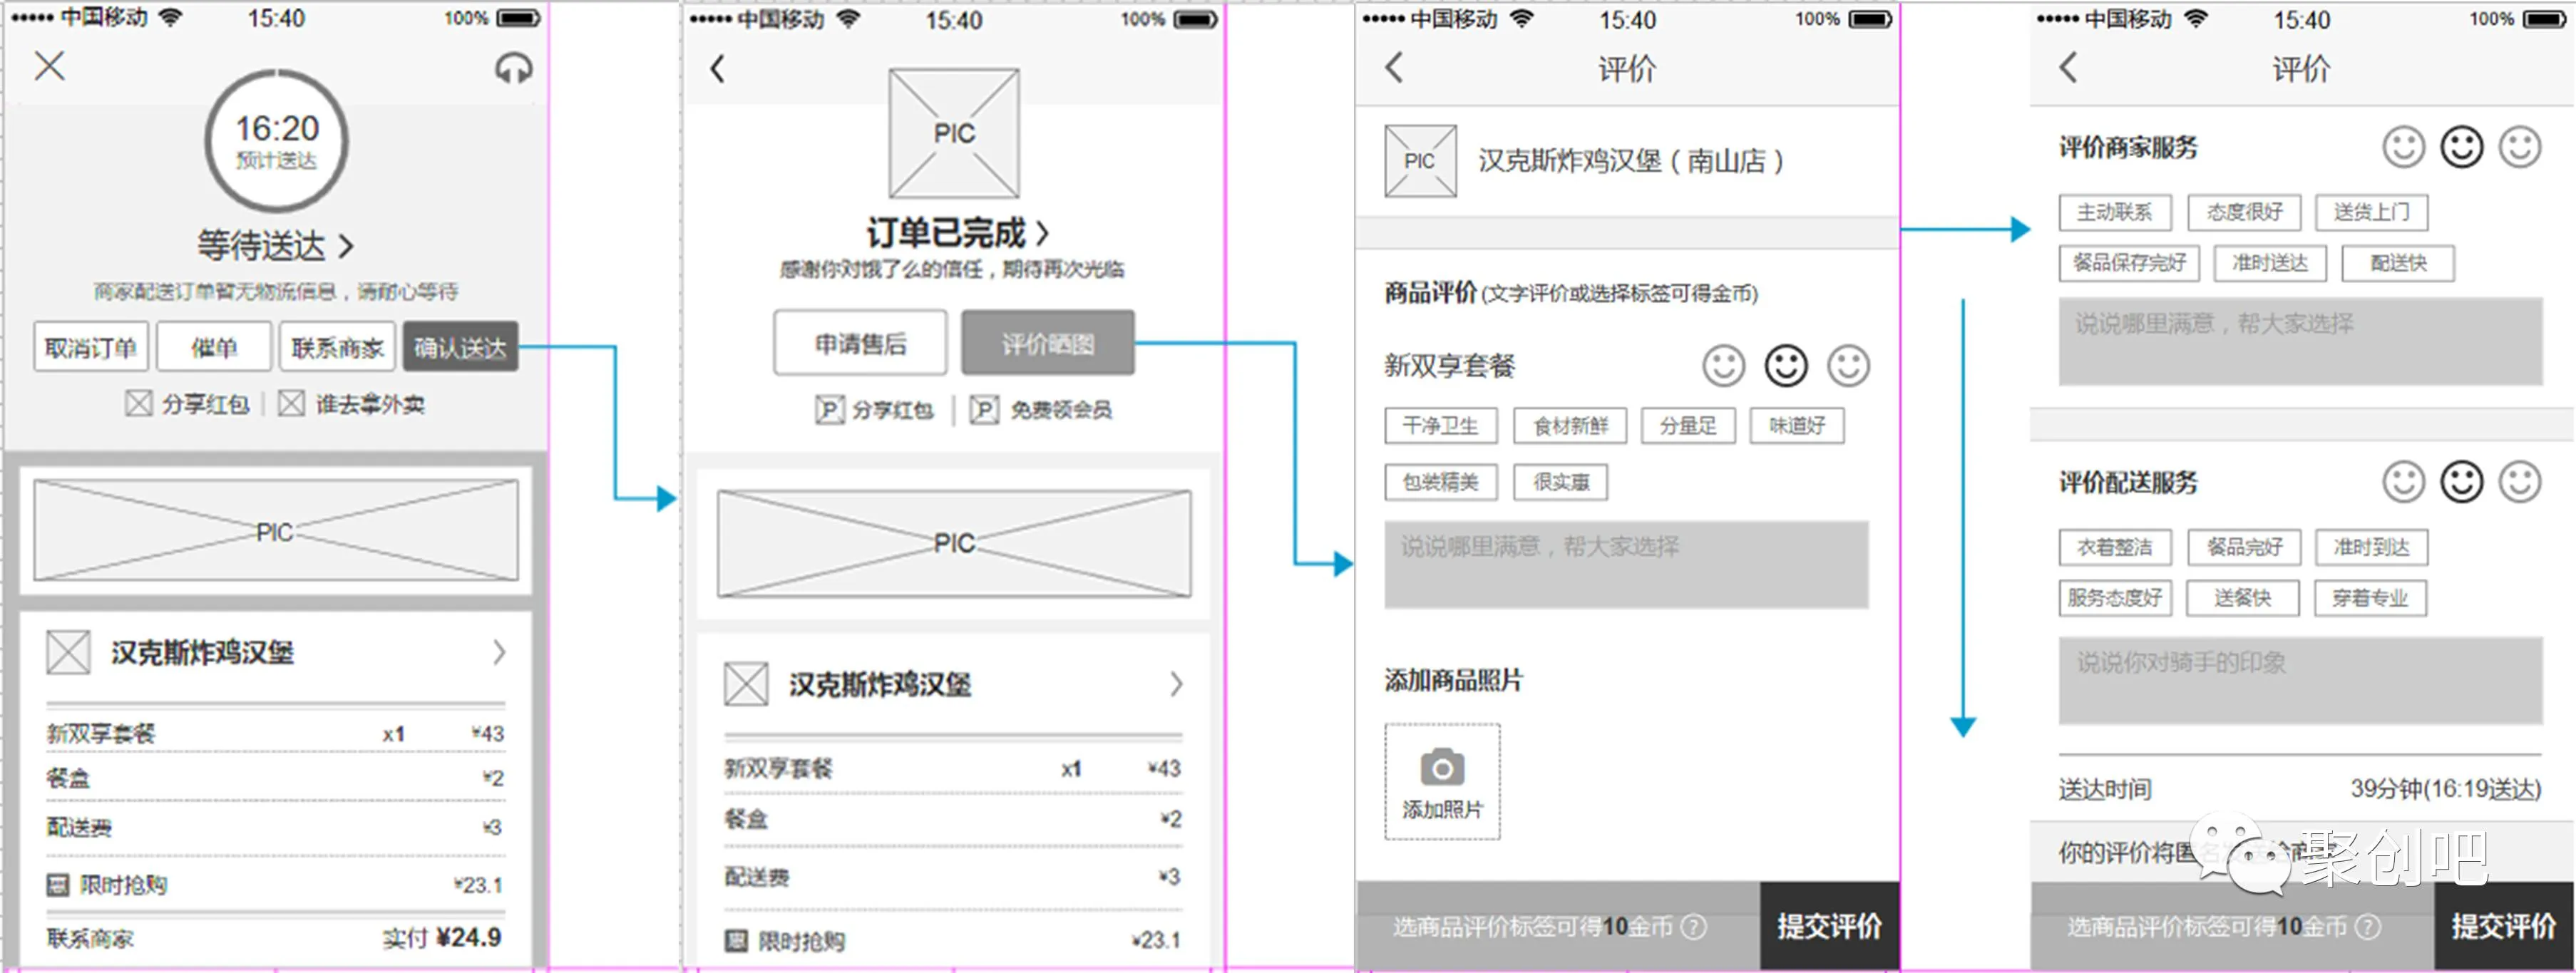Image resolution: width=2576 pixels, height=973 pixels.
Task: Toggle the 干净卫生 tag
Action: (1440, 426)
